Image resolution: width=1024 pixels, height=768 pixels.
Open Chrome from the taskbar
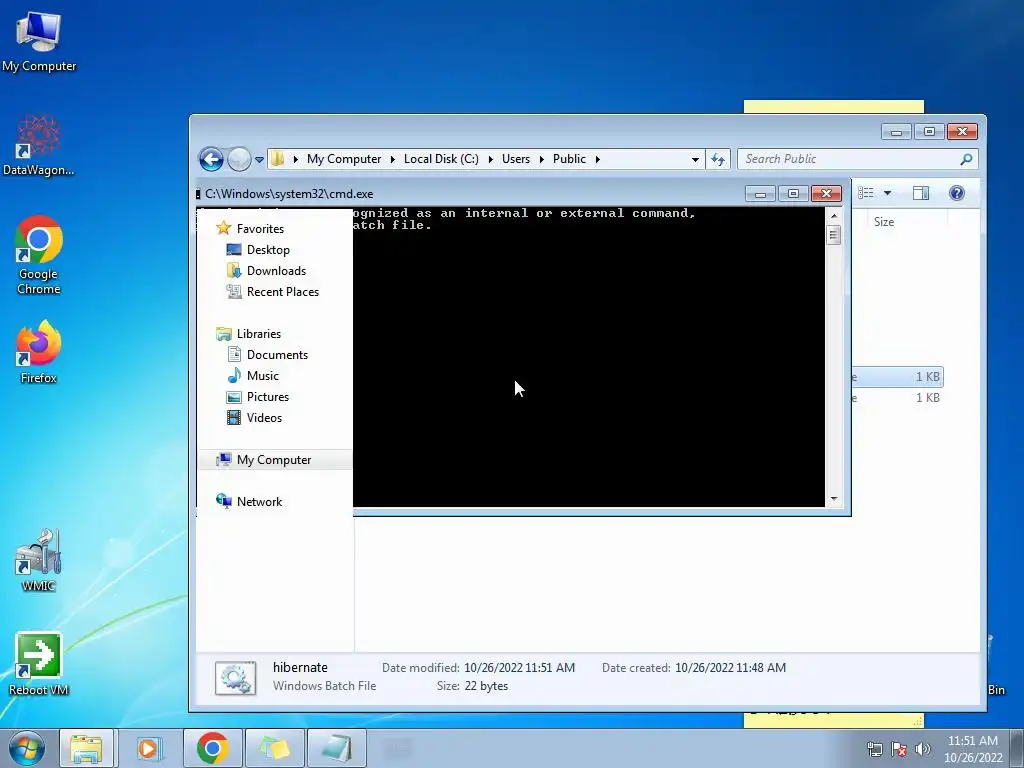point(212,748)
